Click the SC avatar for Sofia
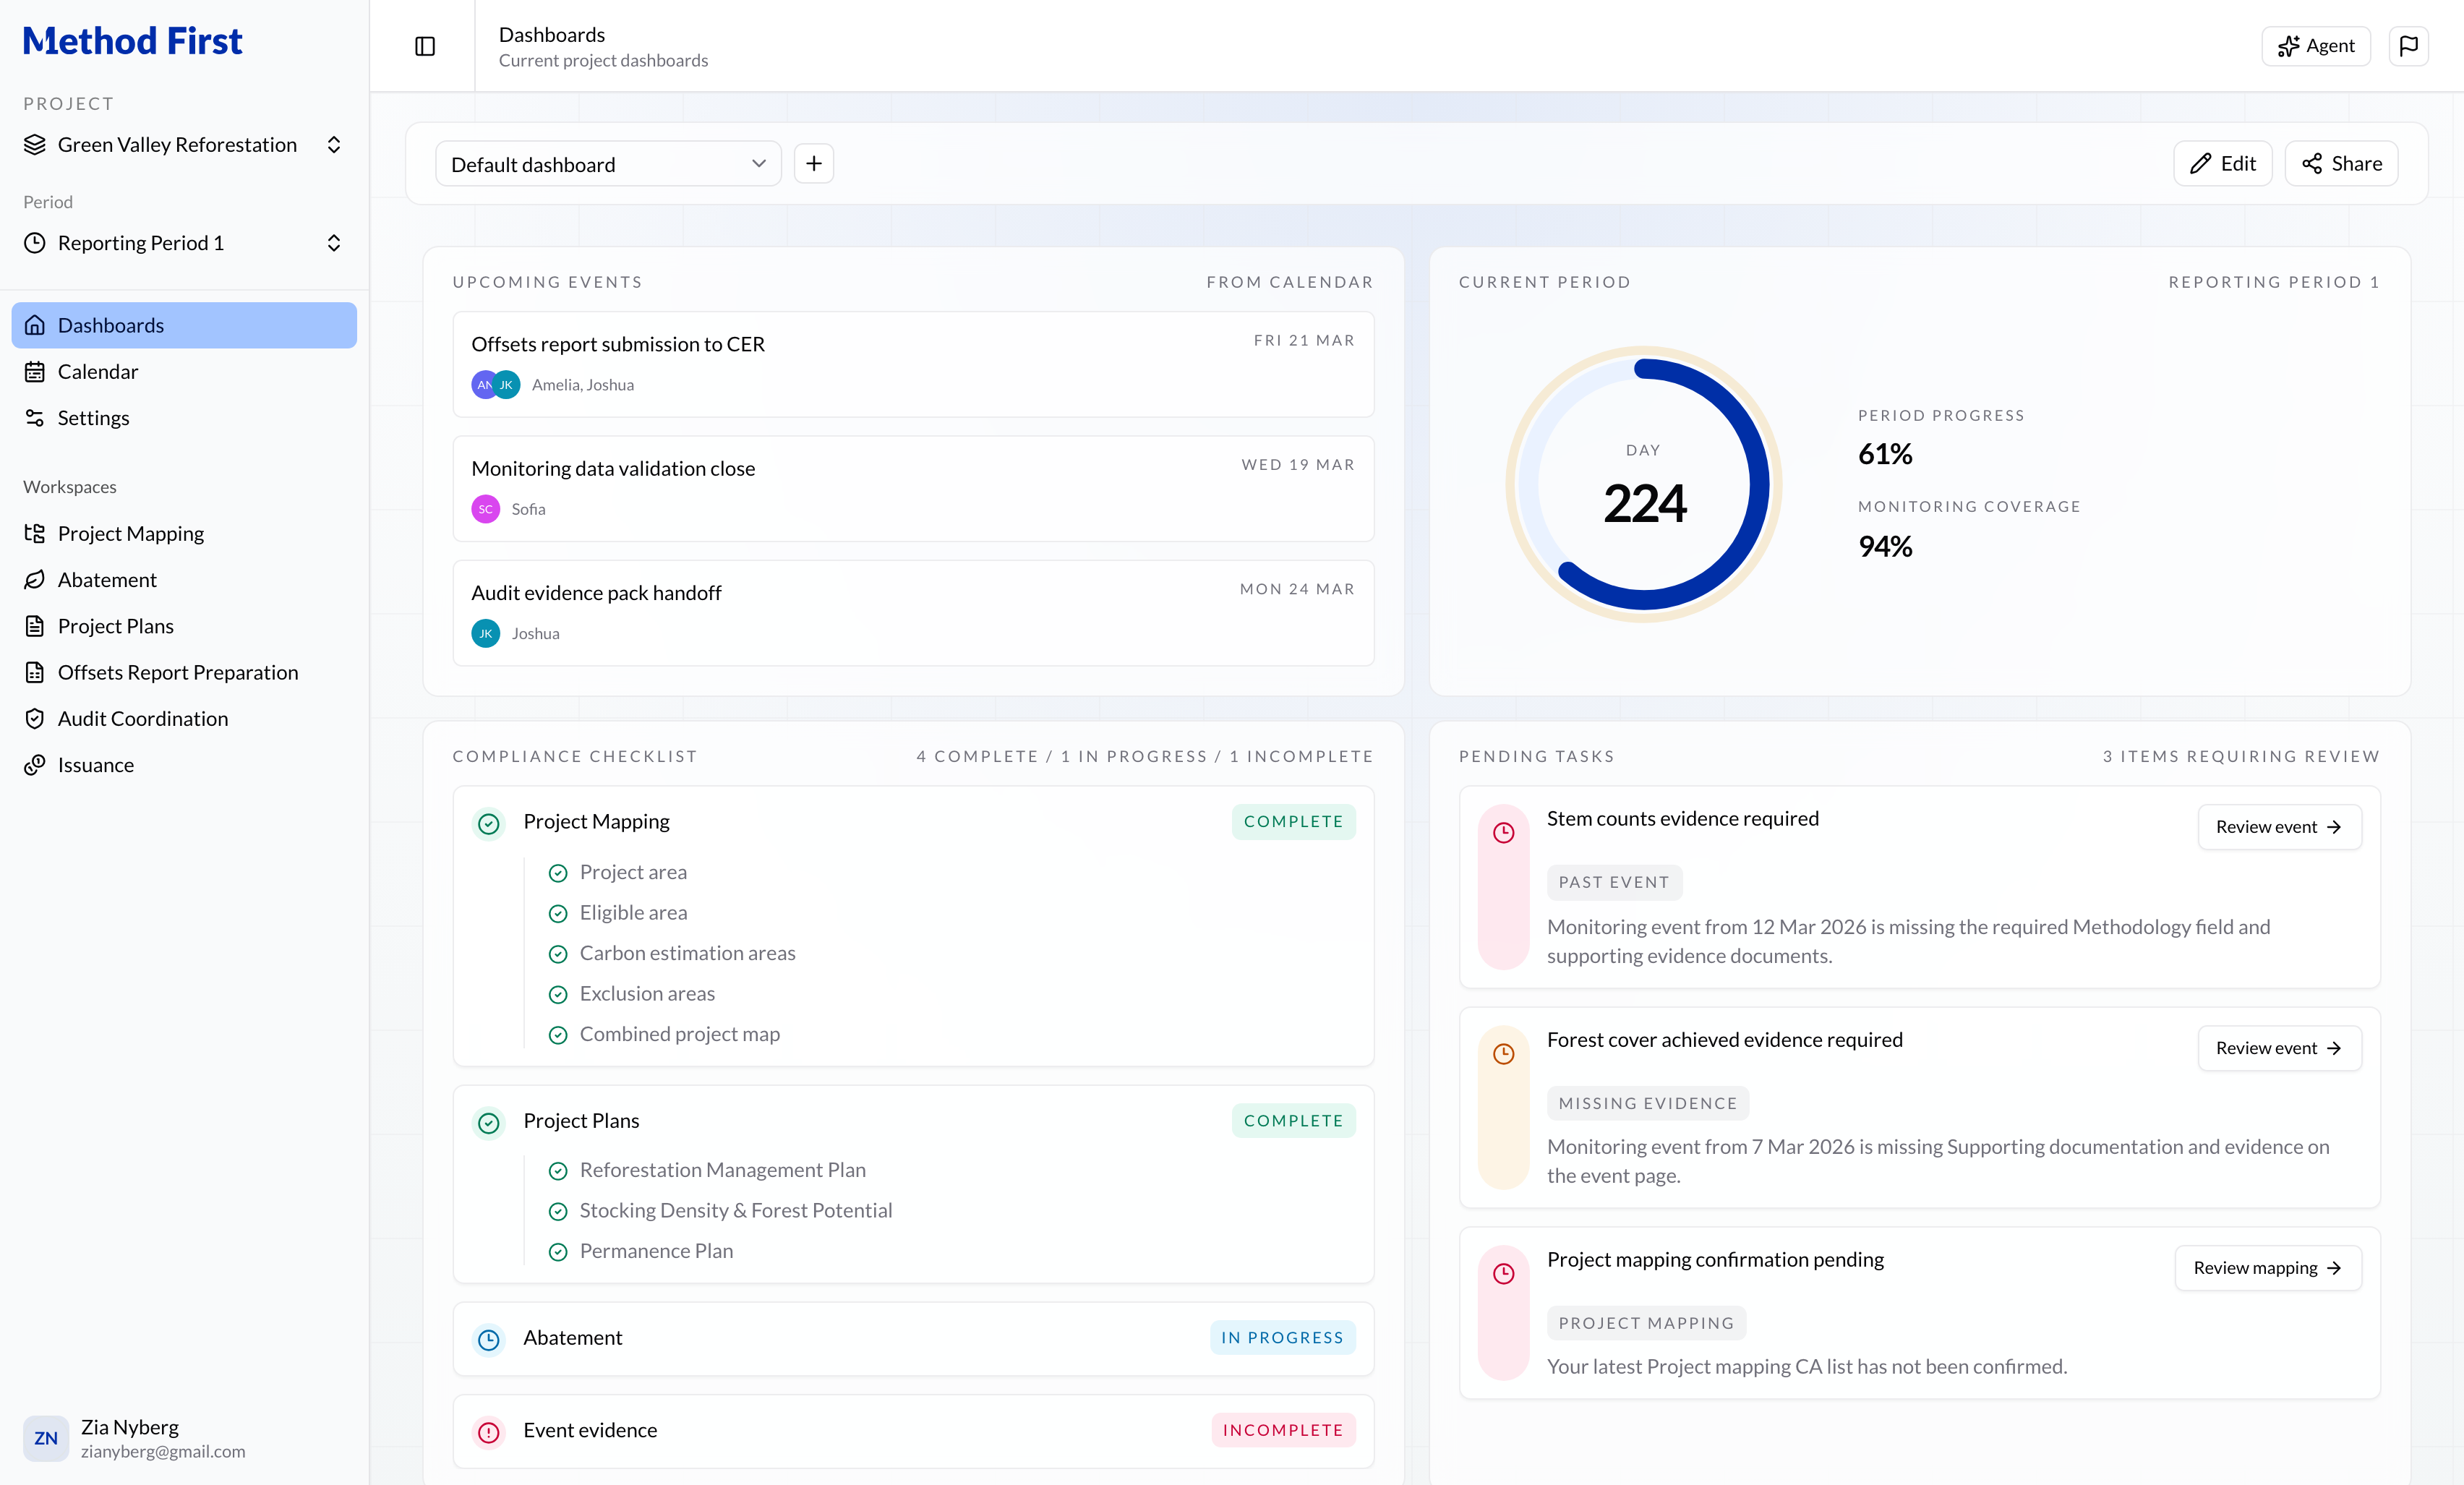 coord(486,509)
